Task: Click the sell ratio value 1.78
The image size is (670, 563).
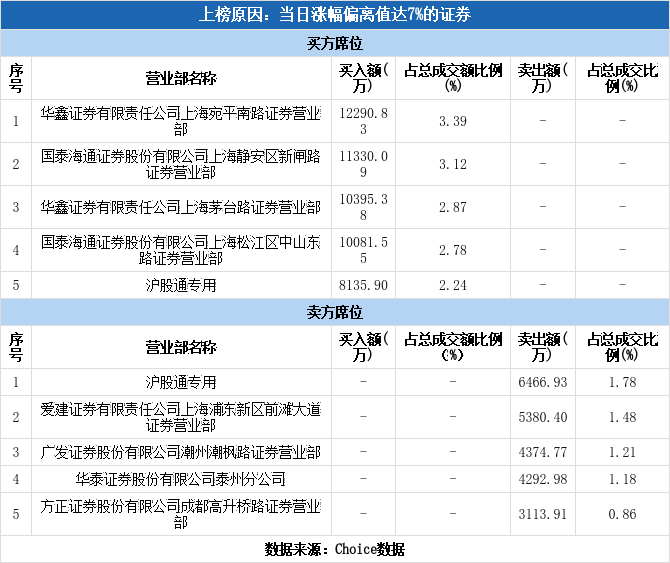Action: pos(623,382)
